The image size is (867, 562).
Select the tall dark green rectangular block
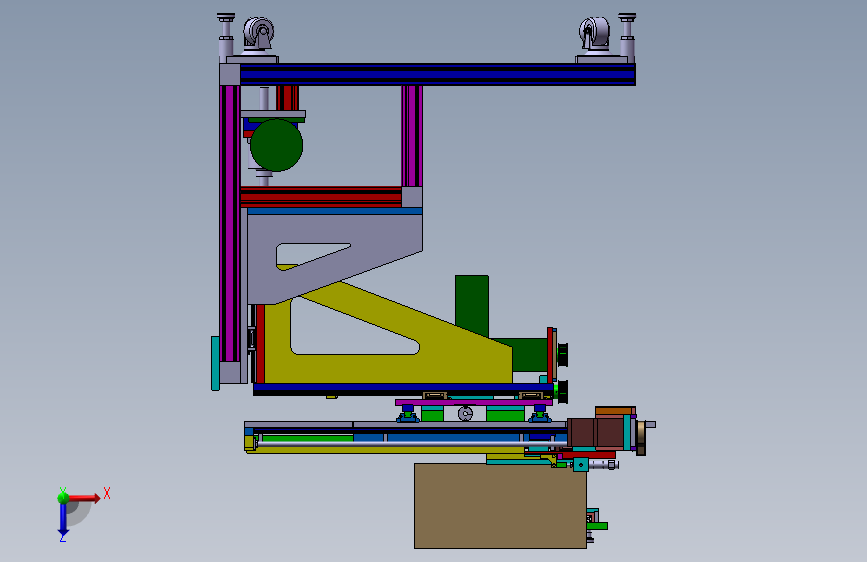[x=472, y=306]
